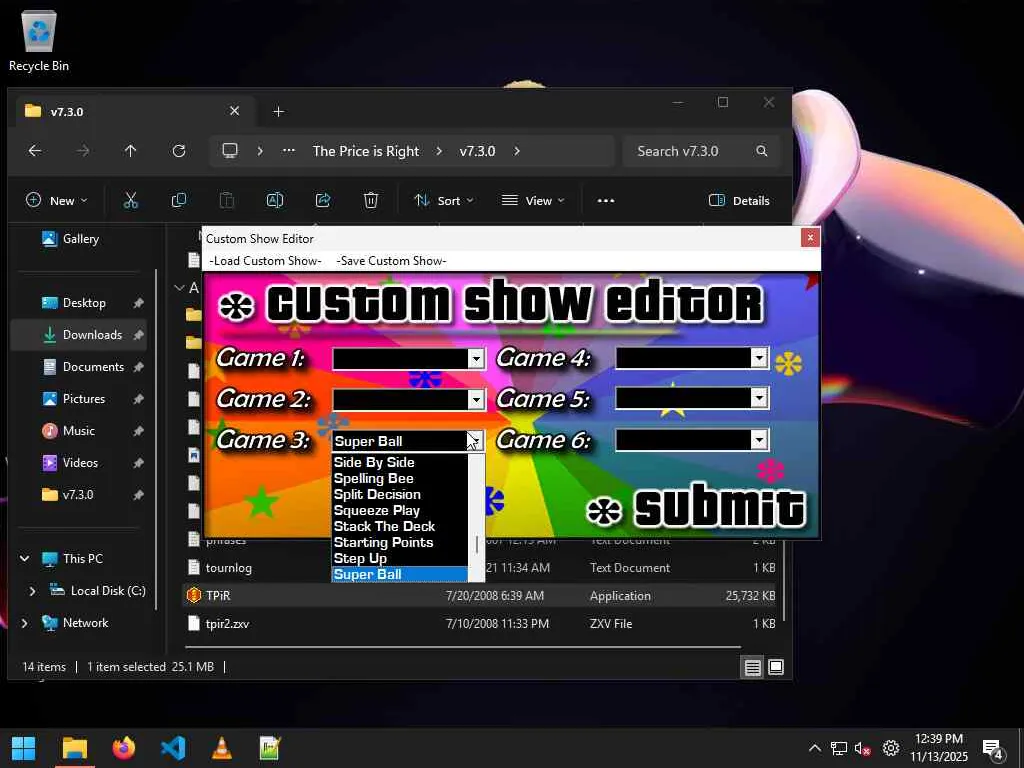
Task: Open the green notepad app in taskbar
Action: [270, 748]
